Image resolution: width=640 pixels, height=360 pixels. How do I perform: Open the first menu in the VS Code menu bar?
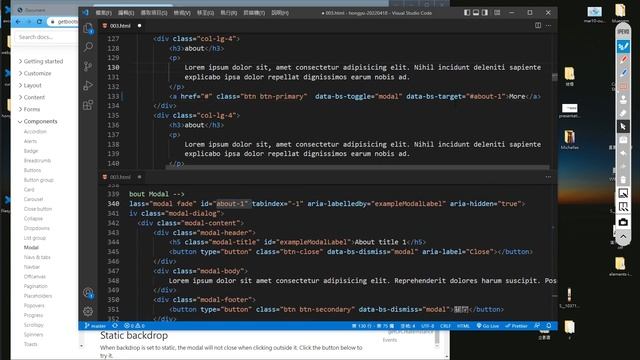[x=104, y=13]
